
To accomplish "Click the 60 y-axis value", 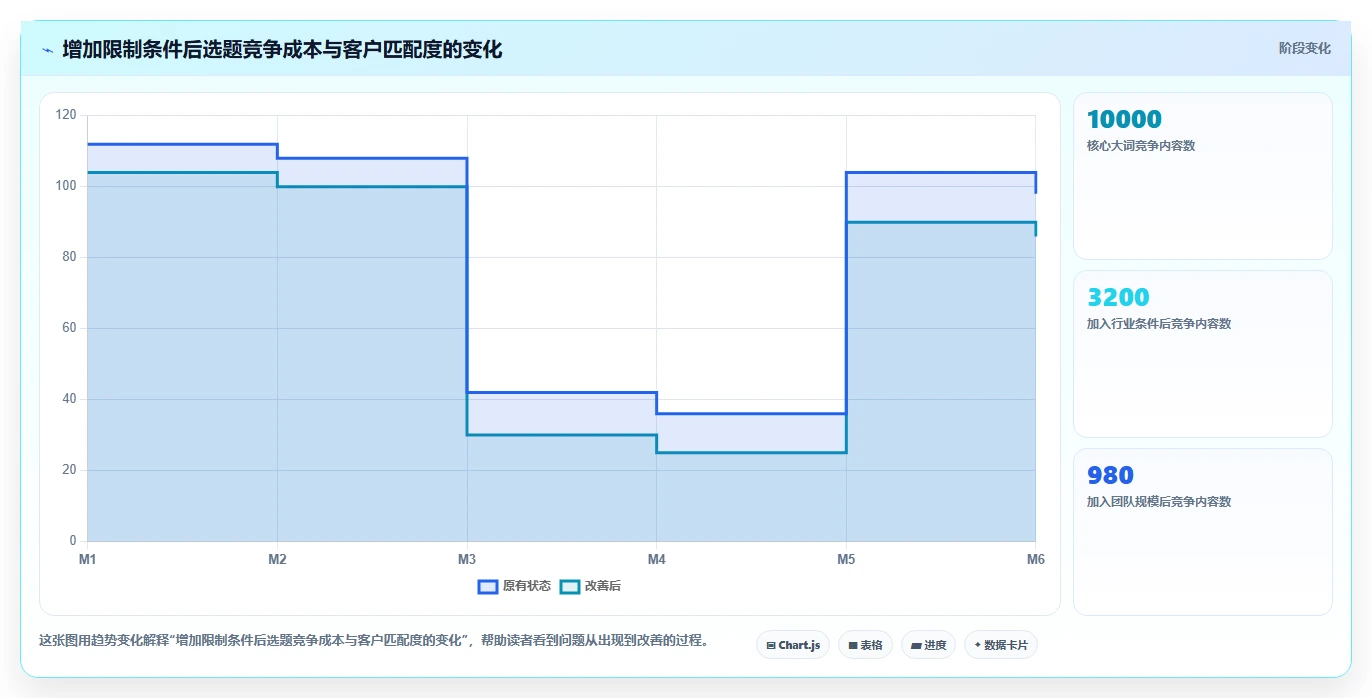I will pyautogui.click(x=69, y=328).
